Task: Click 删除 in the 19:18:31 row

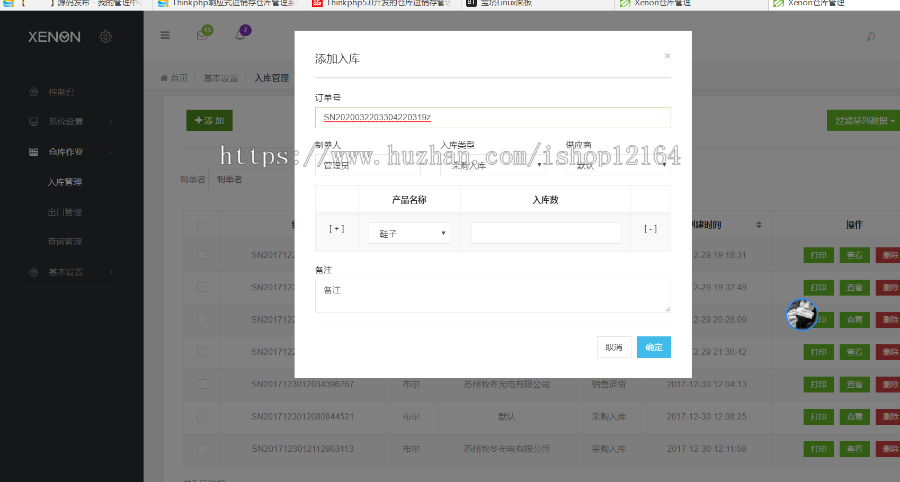Action: 889,255
